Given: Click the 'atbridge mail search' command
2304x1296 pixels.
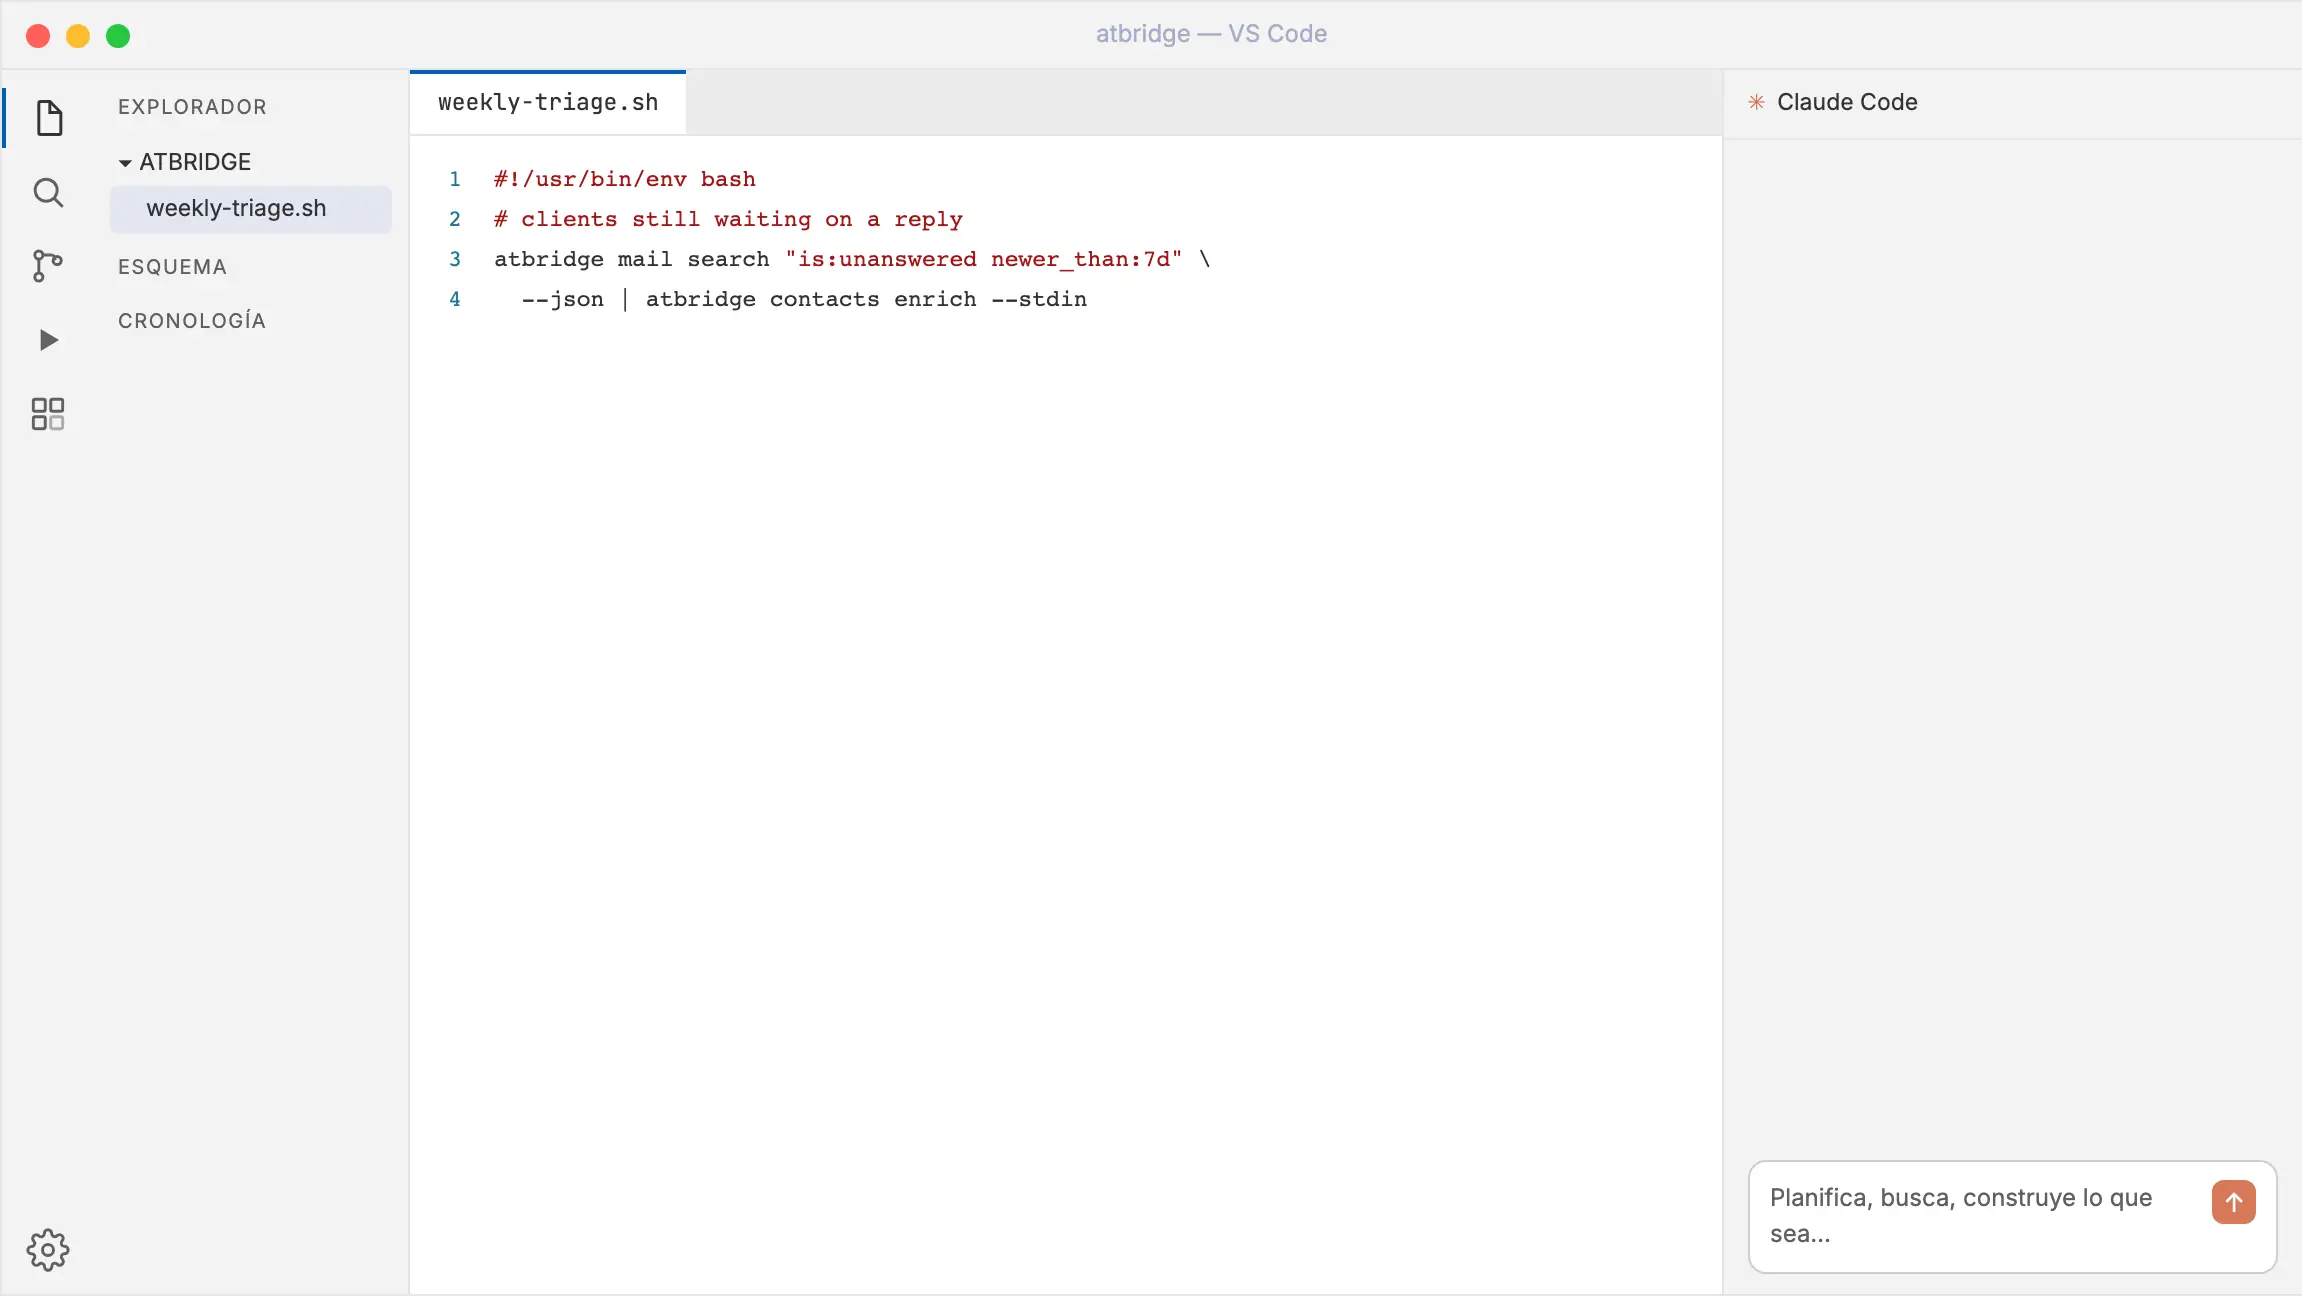Looking at the screenshot, I should (632, 259).
